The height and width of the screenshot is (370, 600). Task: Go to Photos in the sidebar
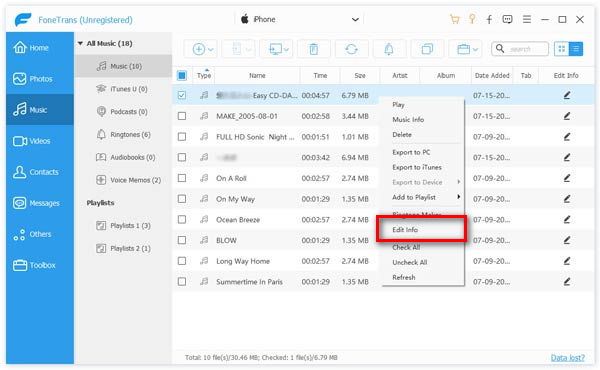(x=40, y=79)
